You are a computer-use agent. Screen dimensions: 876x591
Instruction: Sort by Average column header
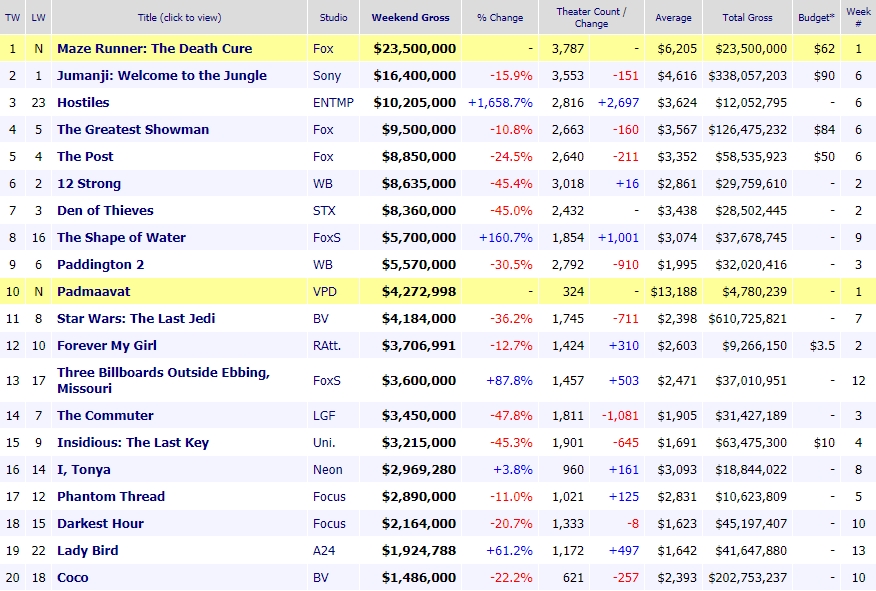click(673, 17)
